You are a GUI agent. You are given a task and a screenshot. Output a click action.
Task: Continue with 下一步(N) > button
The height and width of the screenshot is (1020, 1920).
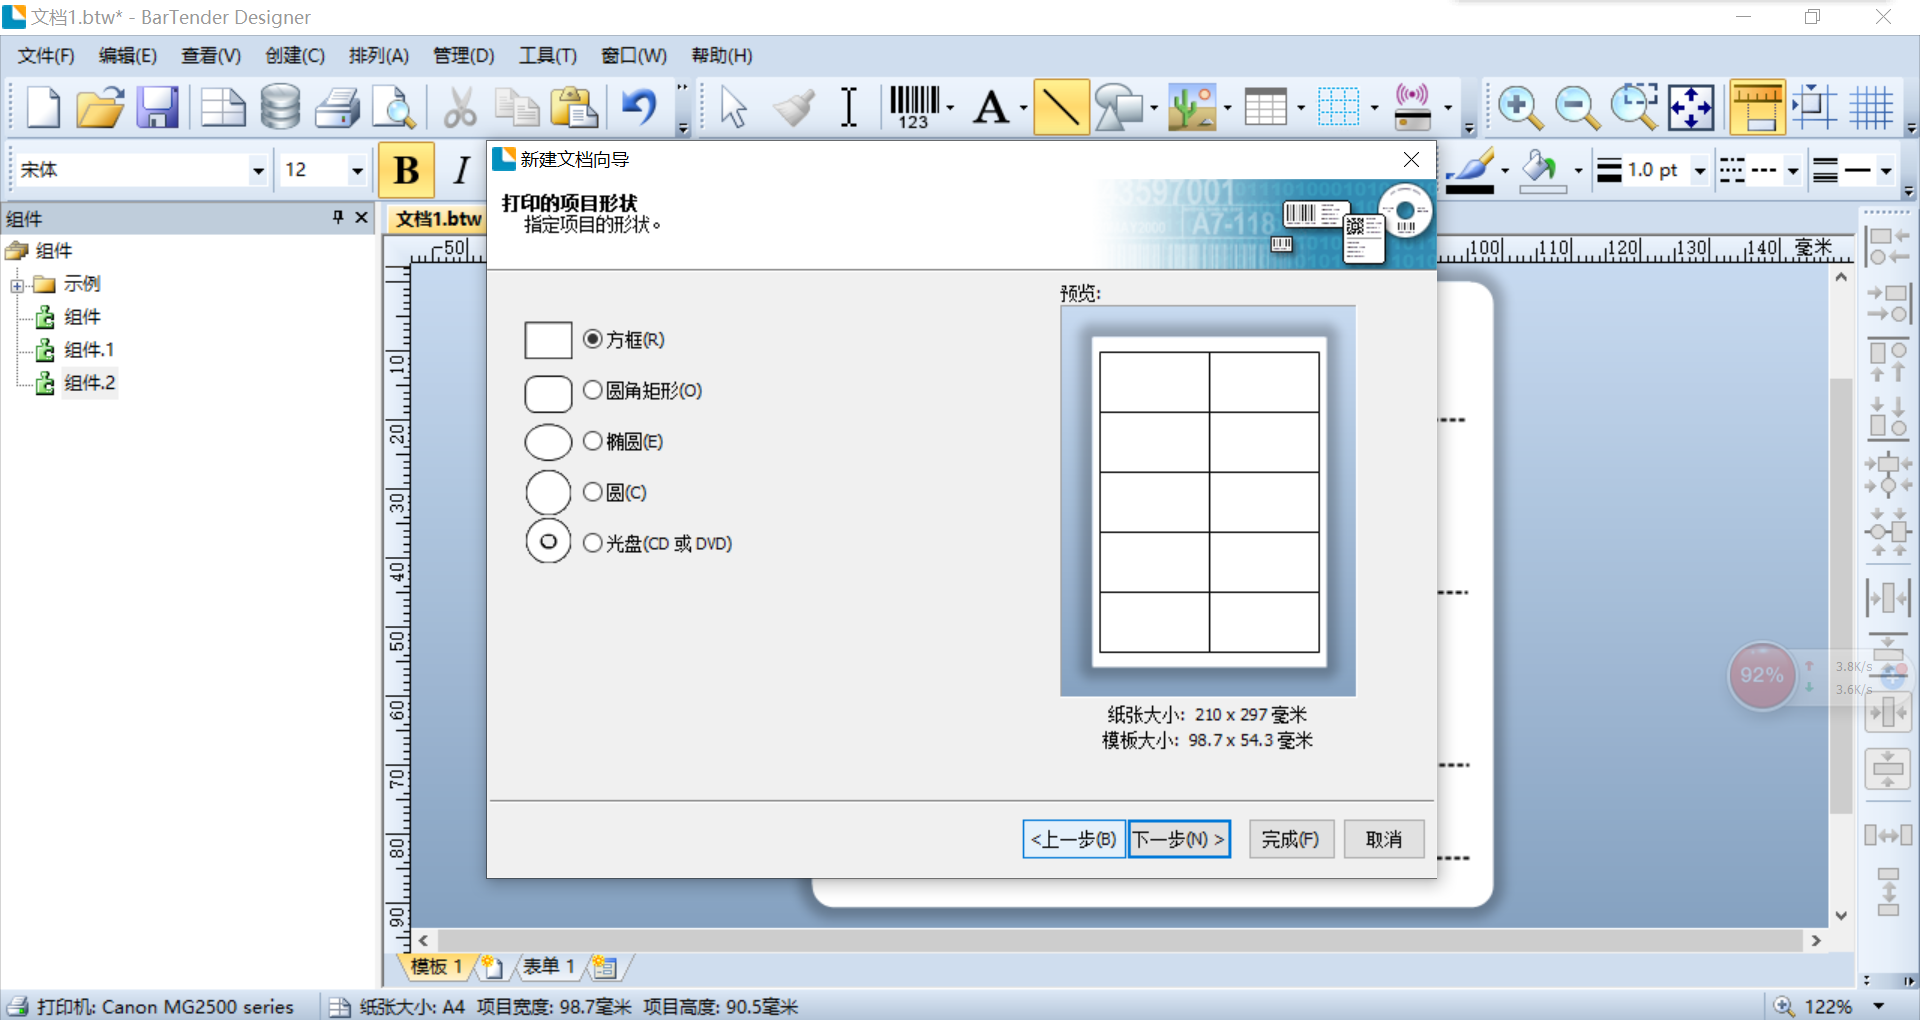1179,839
